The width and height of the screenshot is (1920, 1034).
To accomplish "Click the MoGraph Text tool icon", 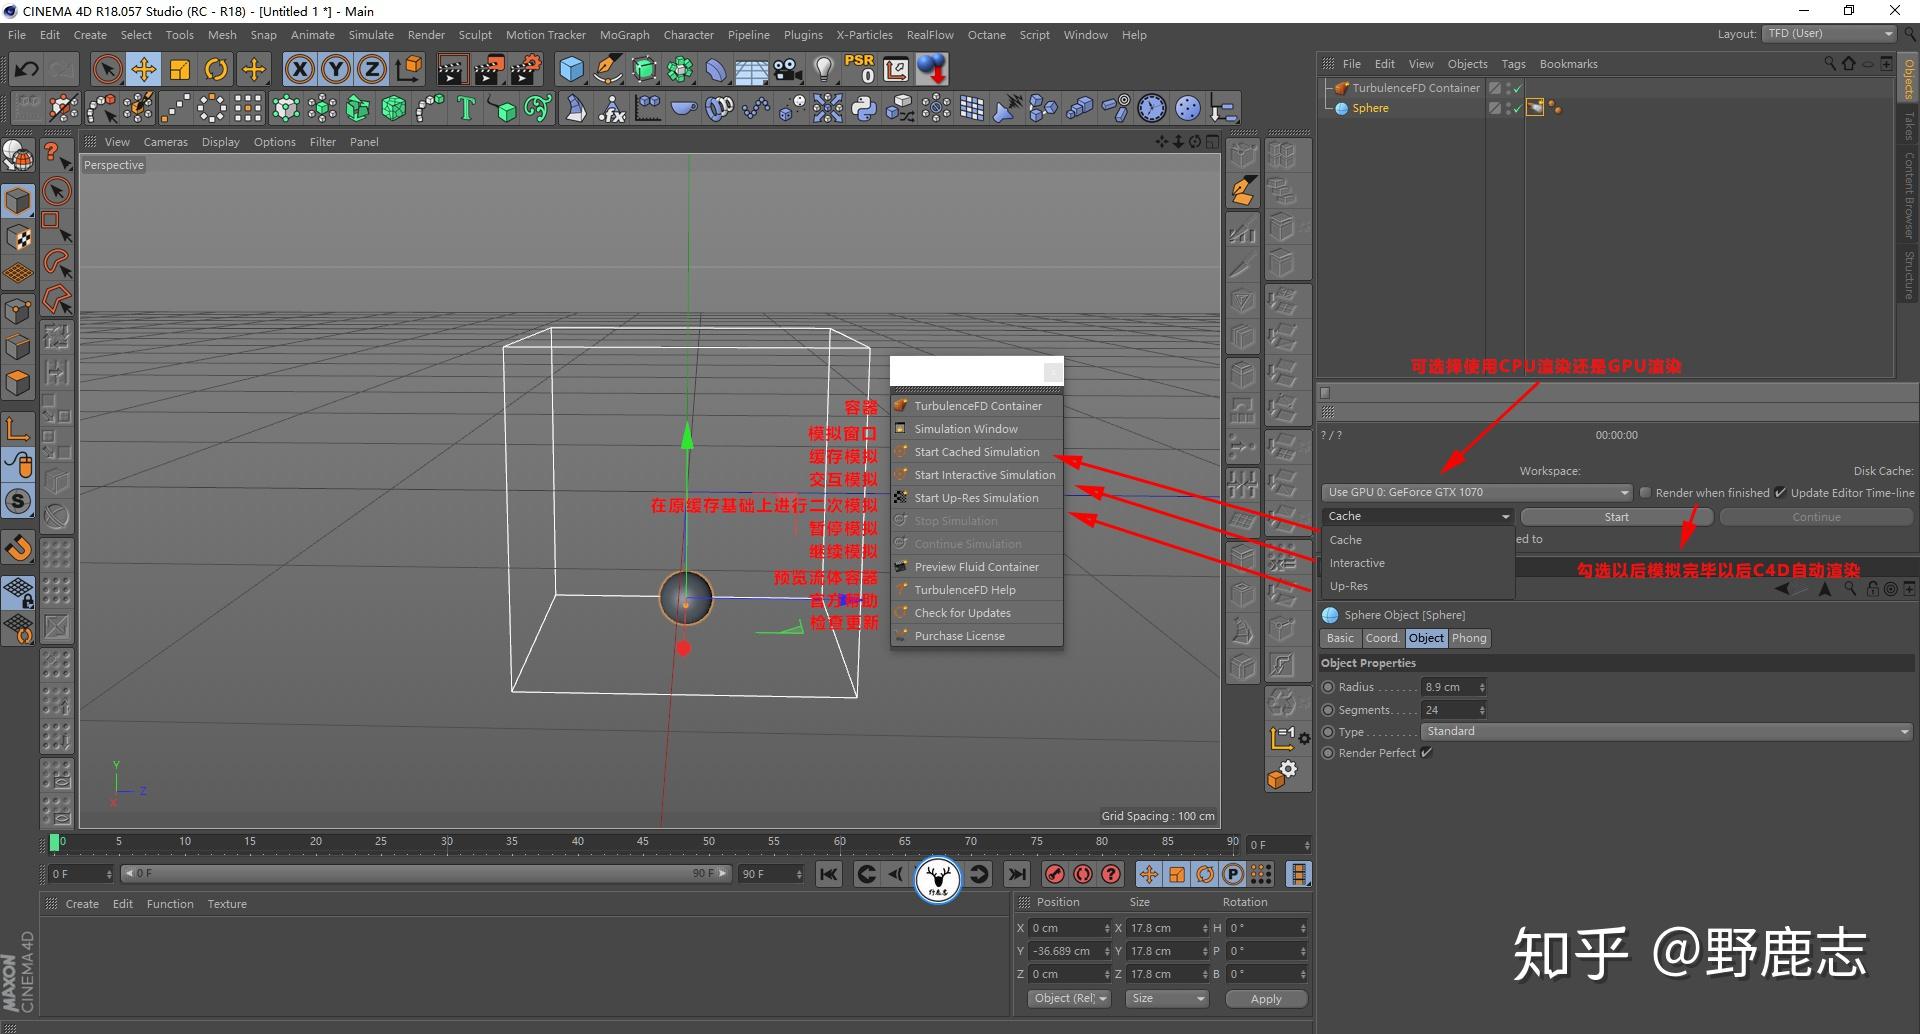I will tap(466, 108).
